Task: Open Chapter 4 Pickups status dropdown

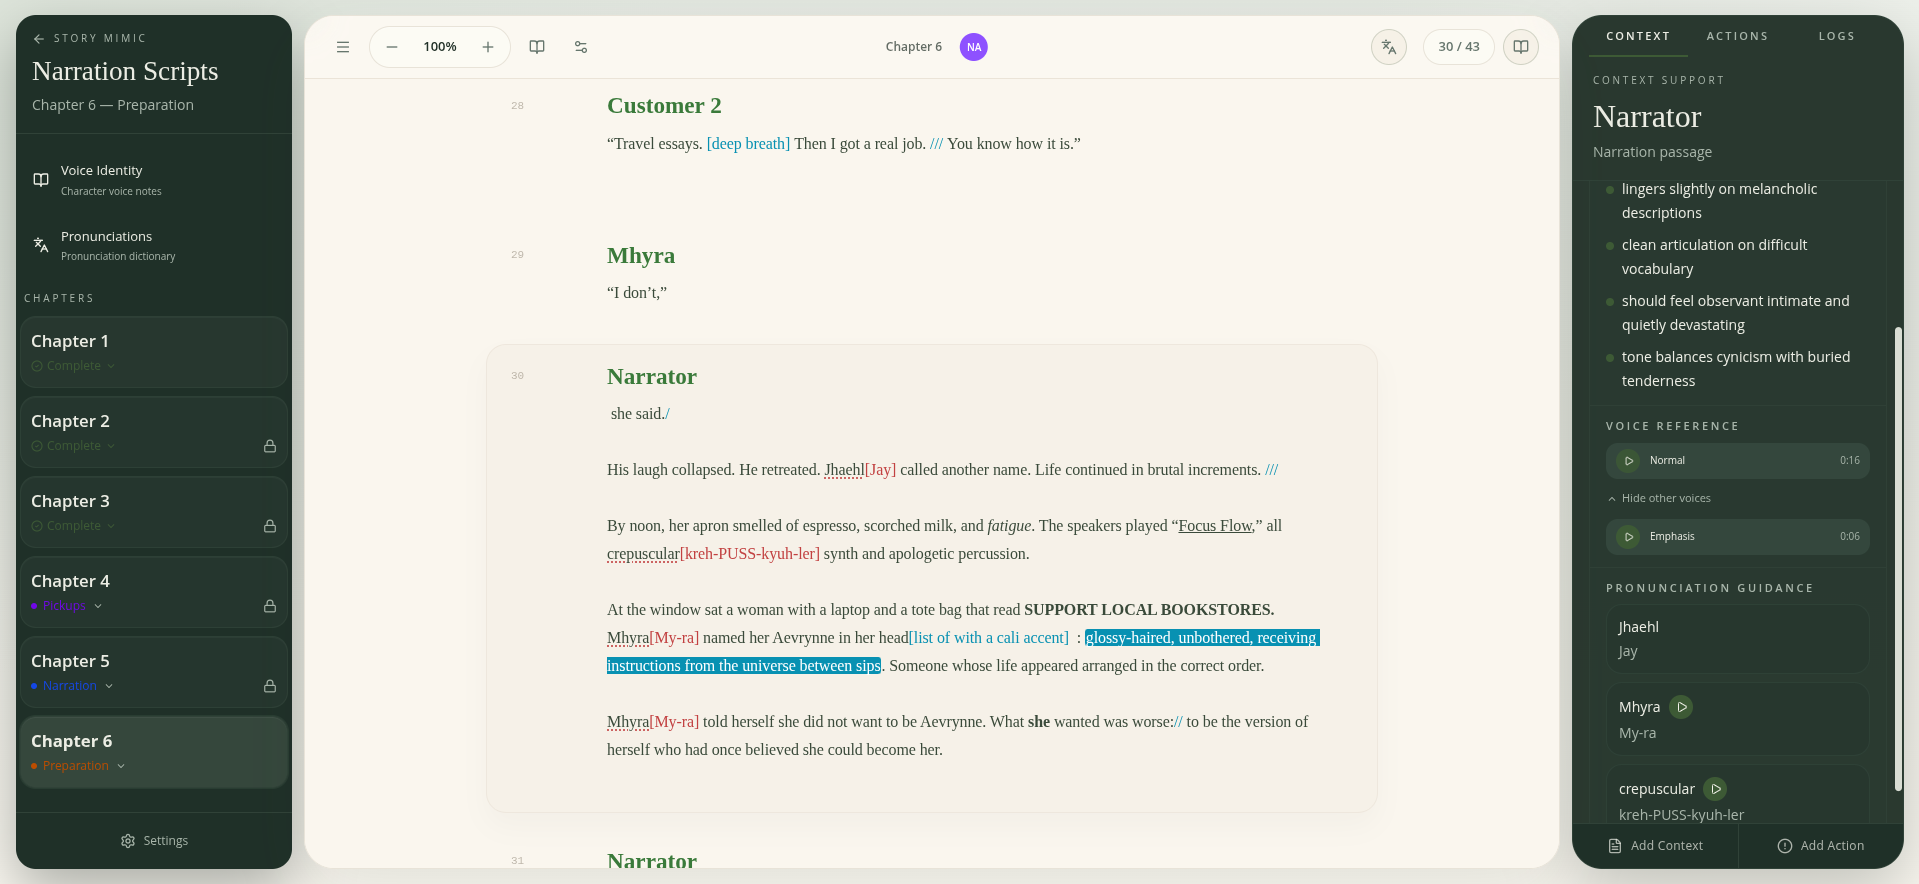Action: pyautogui.click(x=67, y=606)
